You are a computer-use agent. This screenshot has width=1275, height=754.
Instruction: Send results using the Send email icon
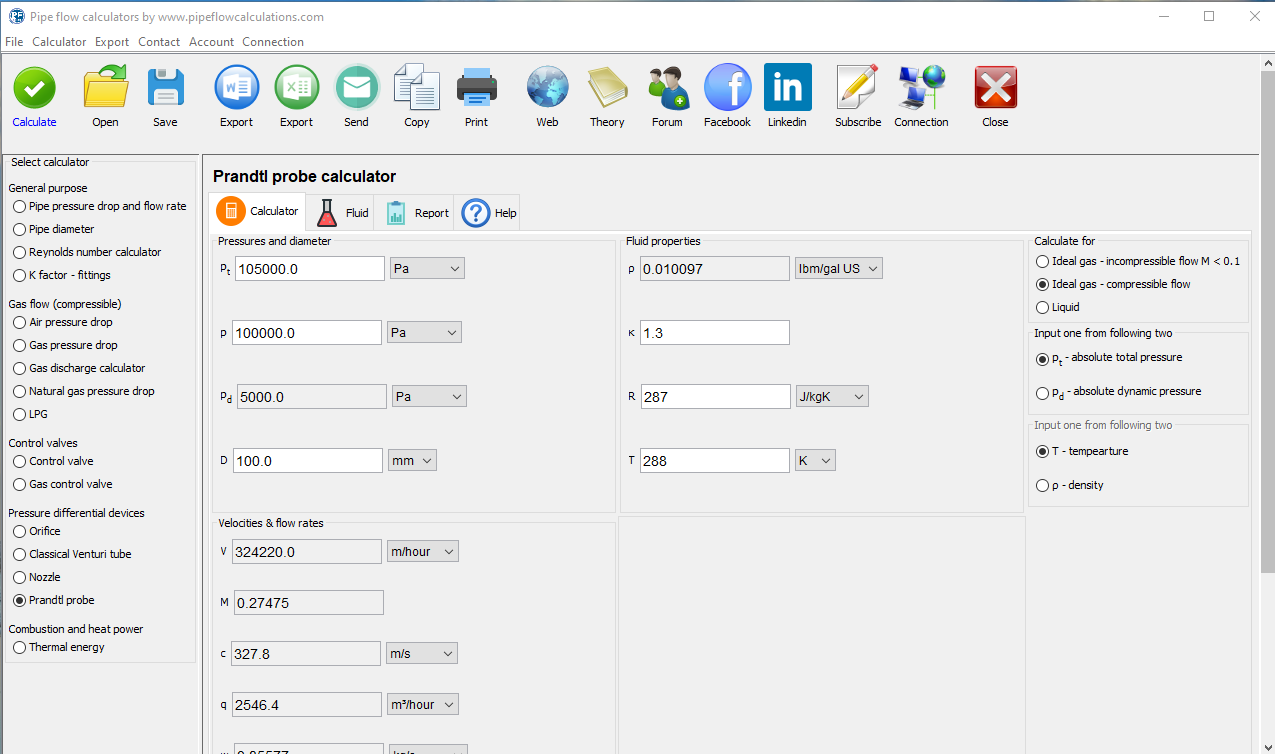pyautogui.click(x=357, y=87)
